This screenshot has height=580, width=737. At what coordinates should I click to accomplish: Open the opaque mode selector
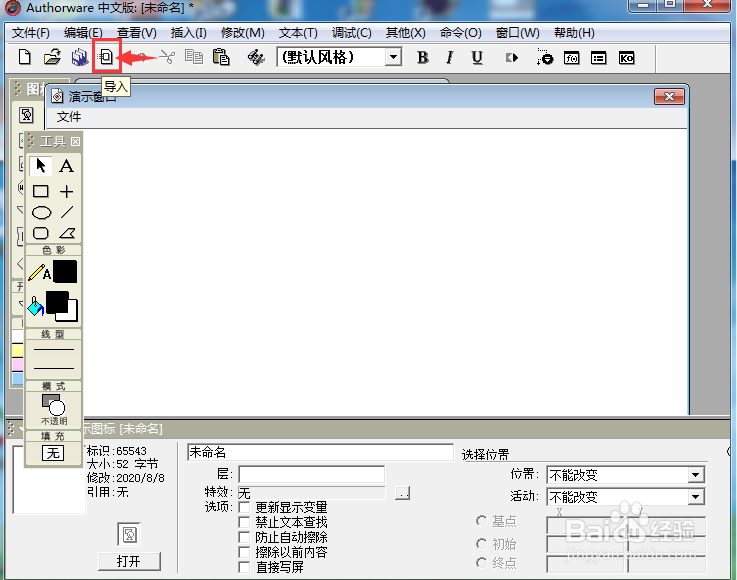click(54, 409)
